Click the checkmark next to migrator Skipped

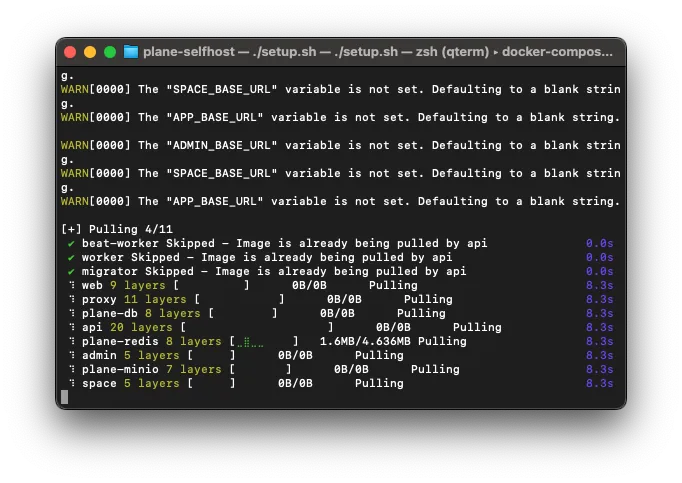71,271
